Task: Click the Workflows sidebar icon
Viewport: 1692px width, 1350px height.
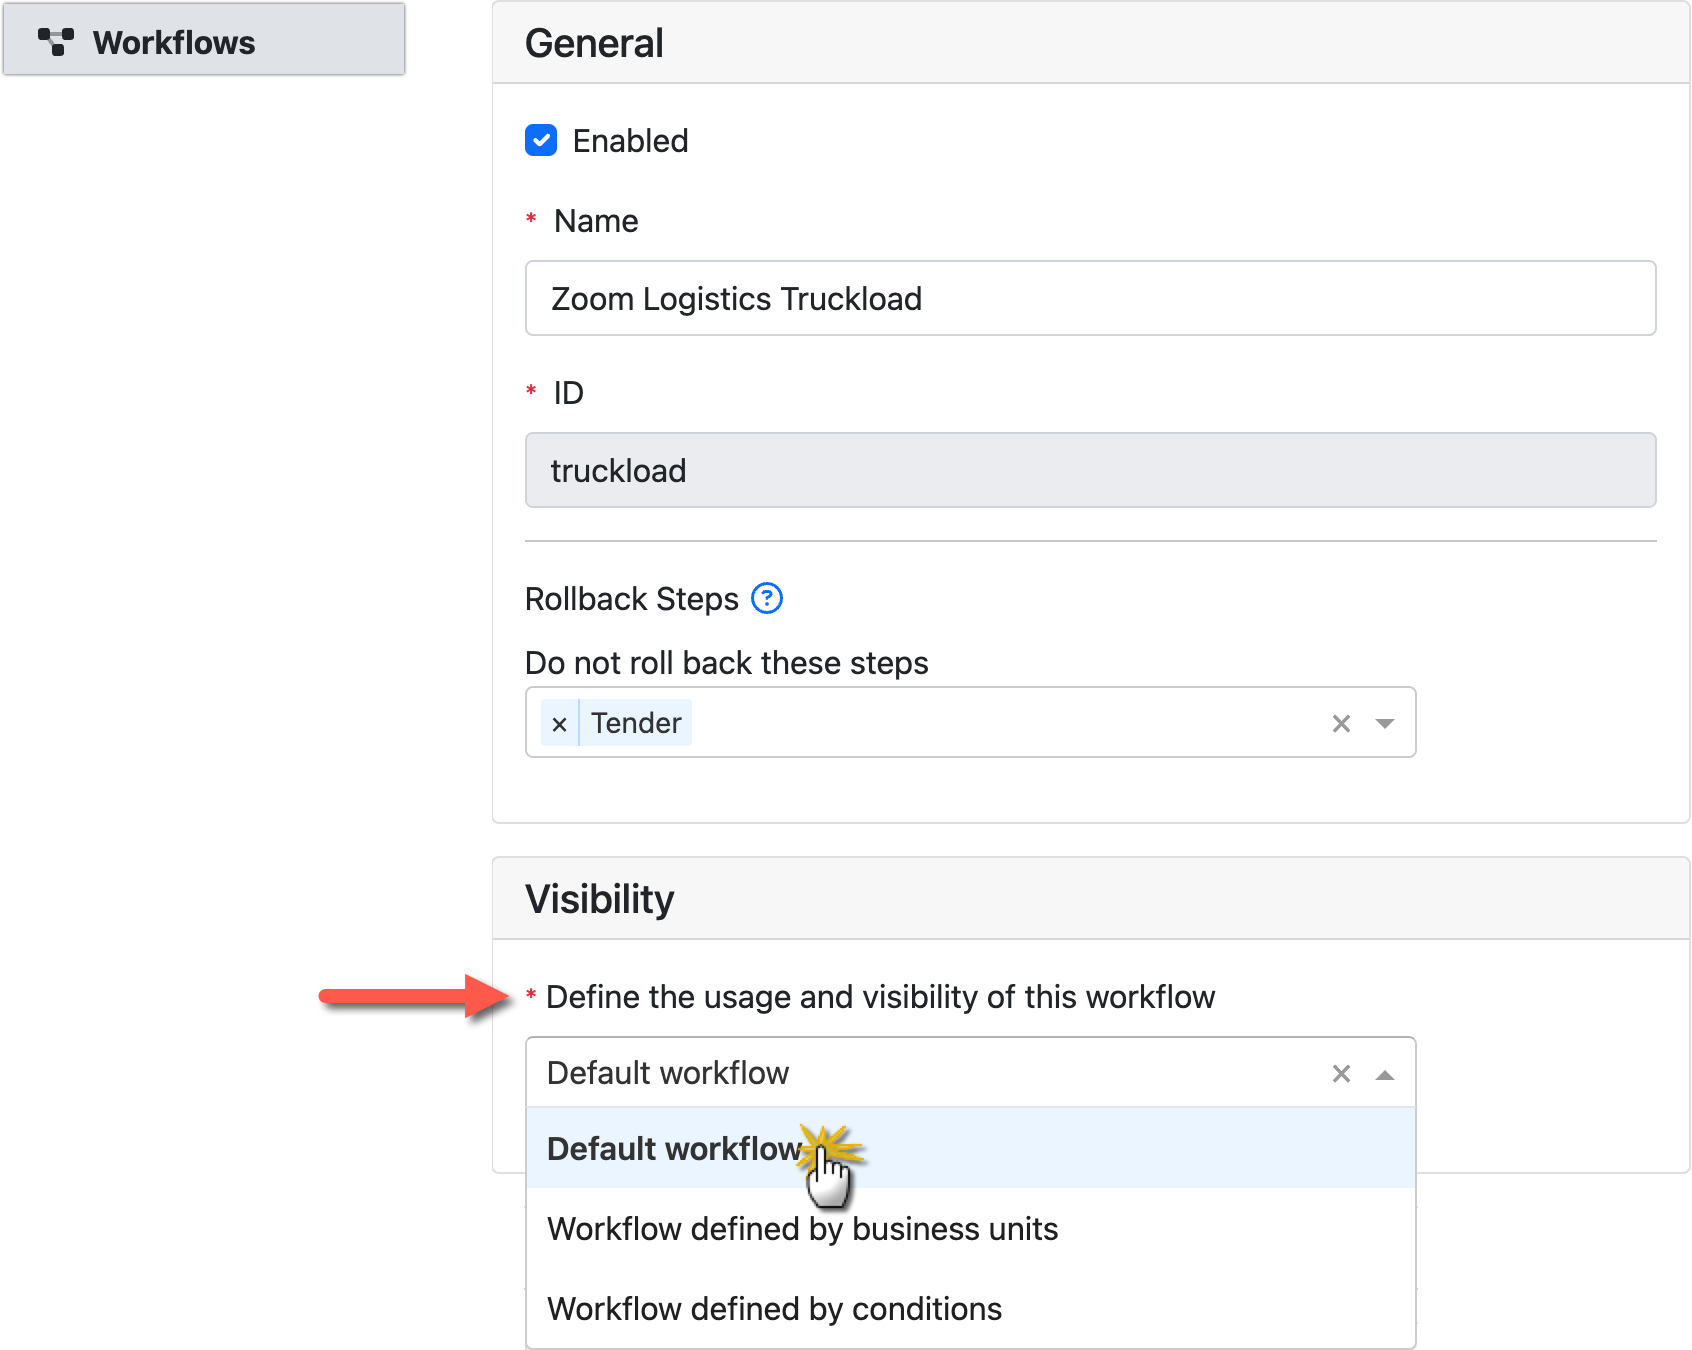Action: (57, 40)
